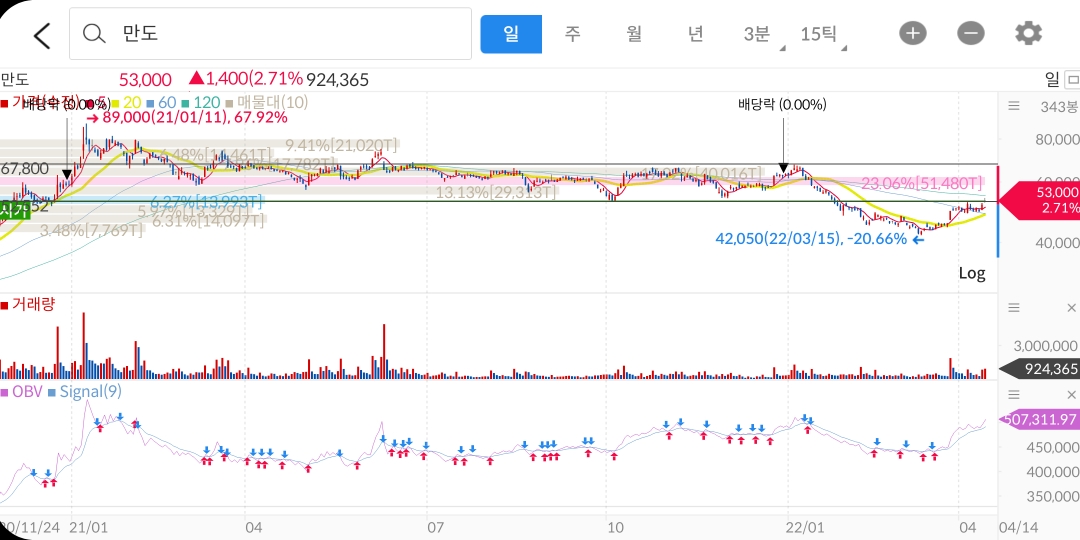Tap the 67,800 price level label
1080x540 pixels.
25,169
